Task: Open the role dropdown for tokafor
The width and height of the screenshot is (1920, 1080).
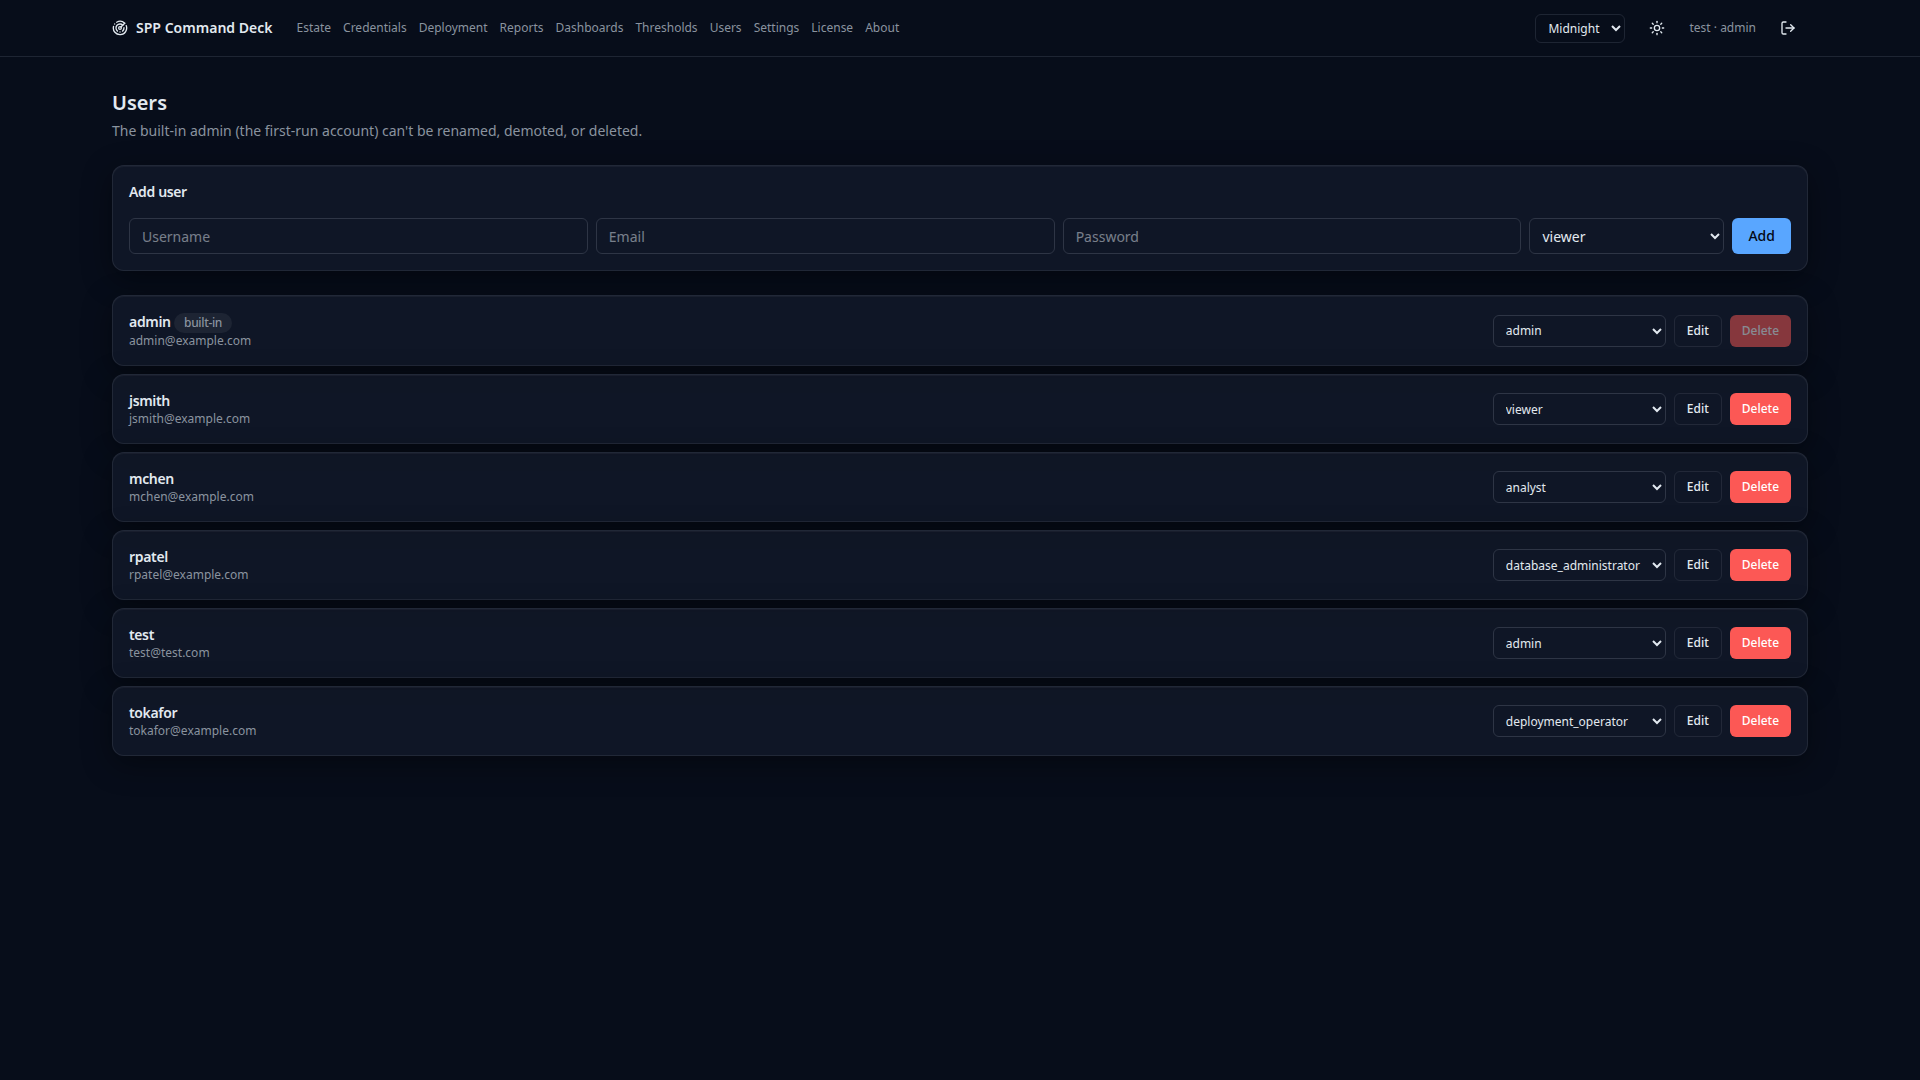Action: tap(1579, 721)
